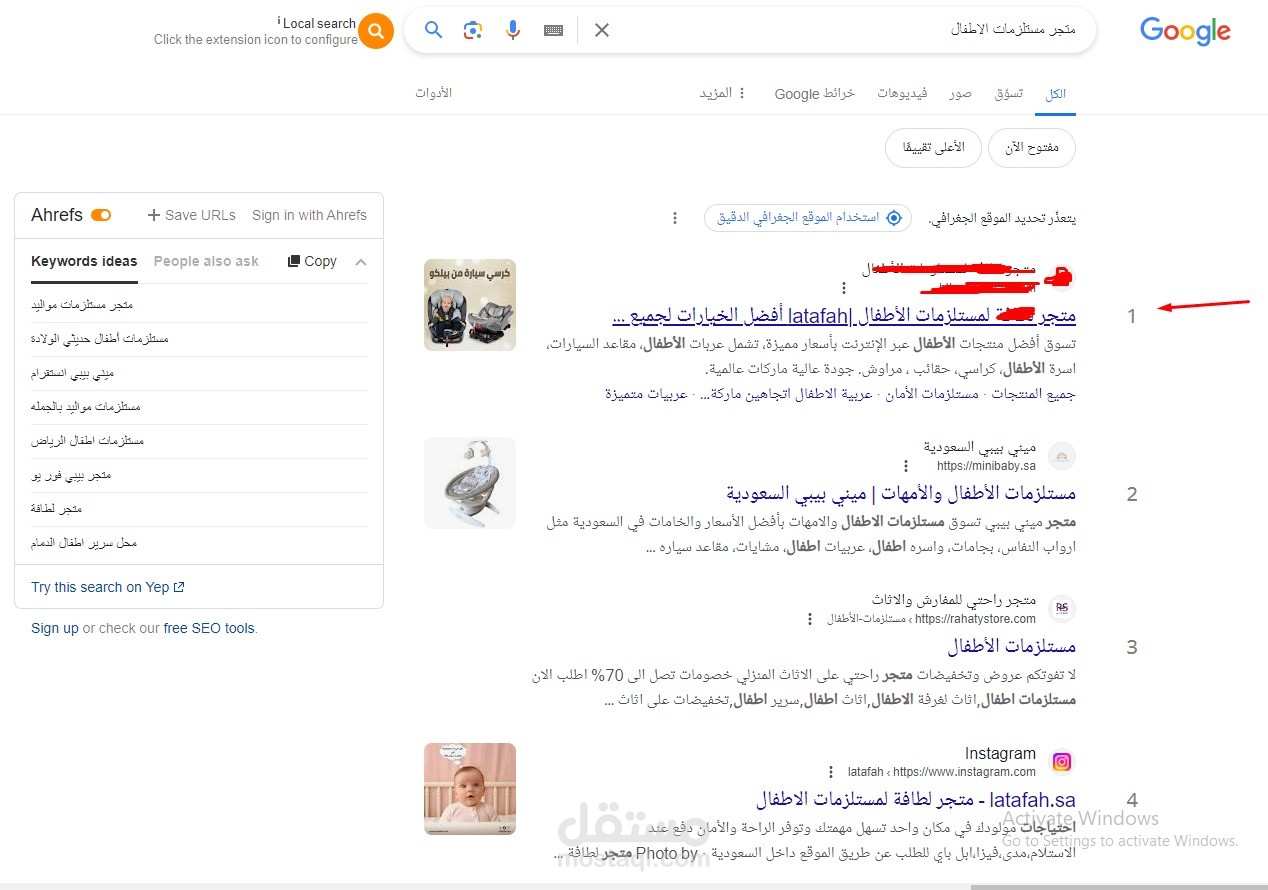Click the location target icon in precise-location chip
Viewport: 1268px width, 890px height.
894,217
